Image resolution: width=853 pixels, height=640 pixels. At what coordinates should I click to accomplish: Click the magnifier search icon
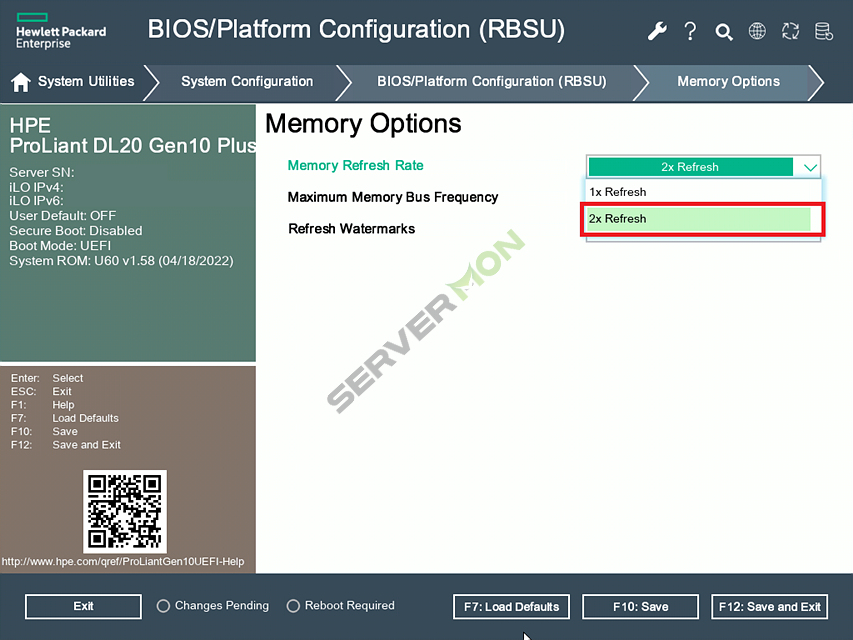(x=724, y=32)
